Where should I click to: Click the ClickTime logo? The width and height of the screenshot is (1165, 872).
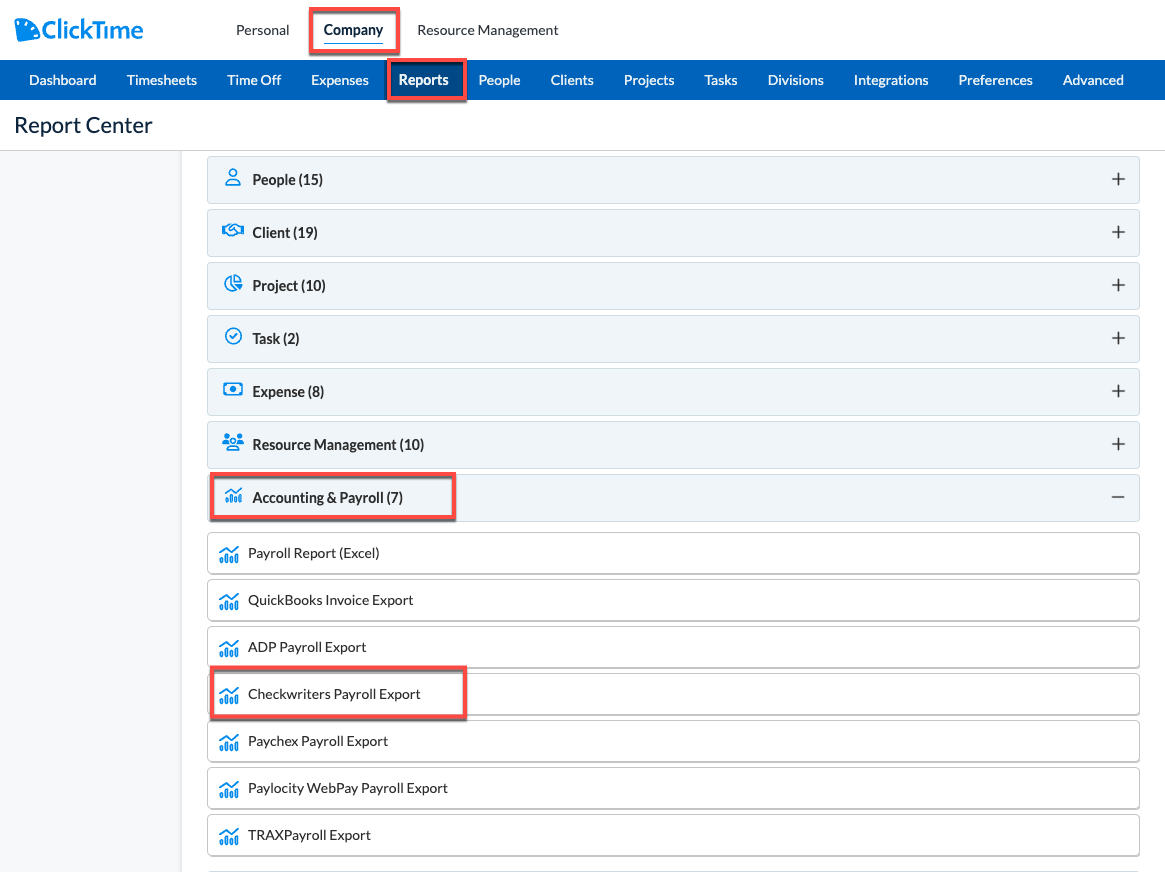[79, 30]
